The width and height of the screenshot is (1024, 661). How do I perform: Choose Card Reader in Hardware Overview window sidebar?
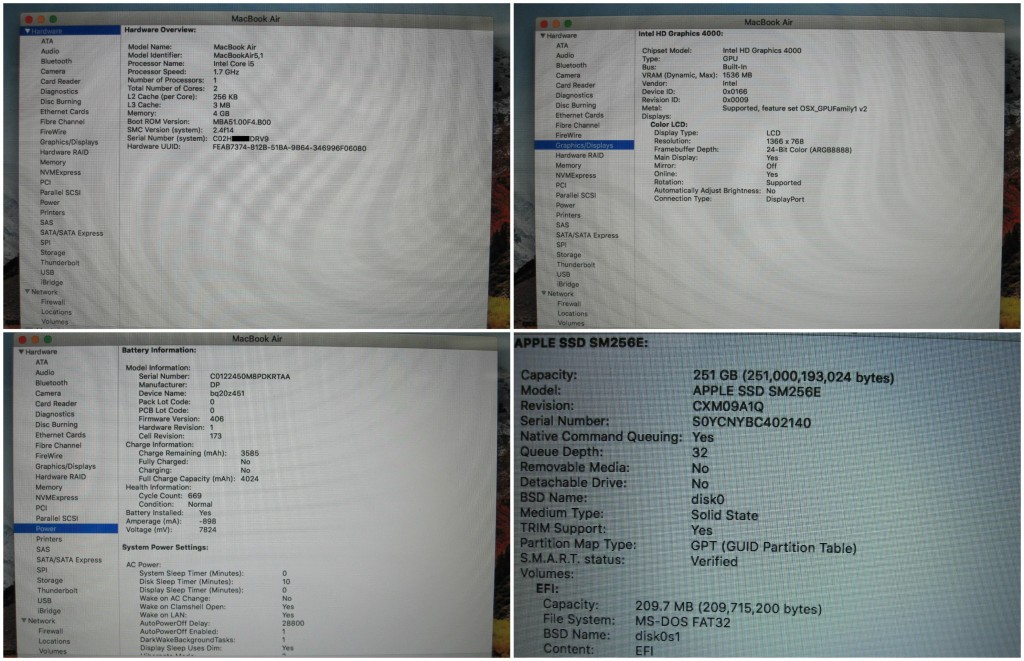pyautogui.click(x=60, y=82)
